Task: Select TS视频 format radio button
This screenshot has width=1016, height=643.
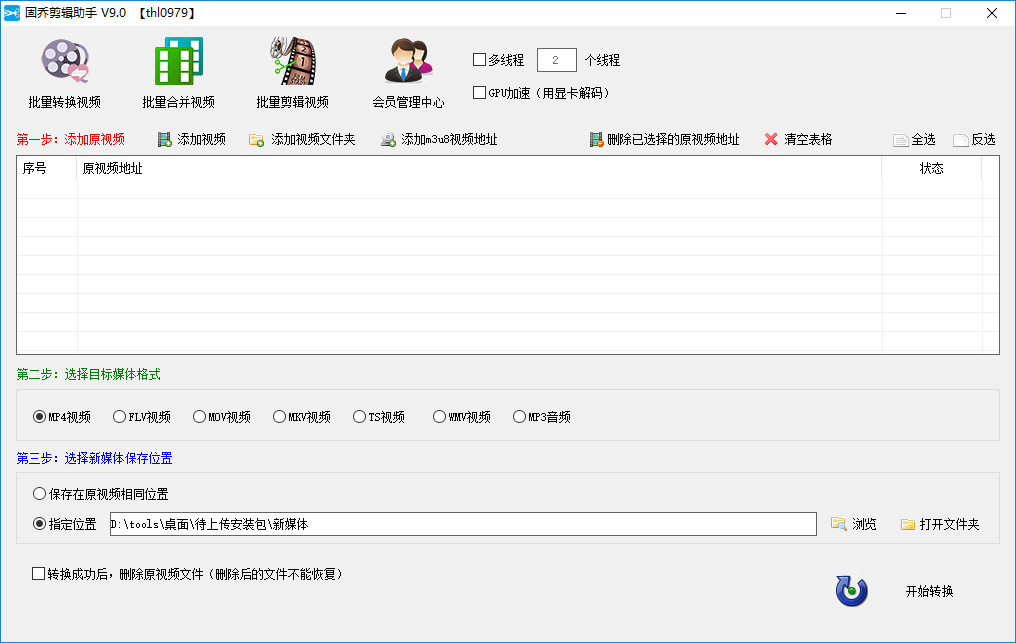Action: [x=359, y=417]
